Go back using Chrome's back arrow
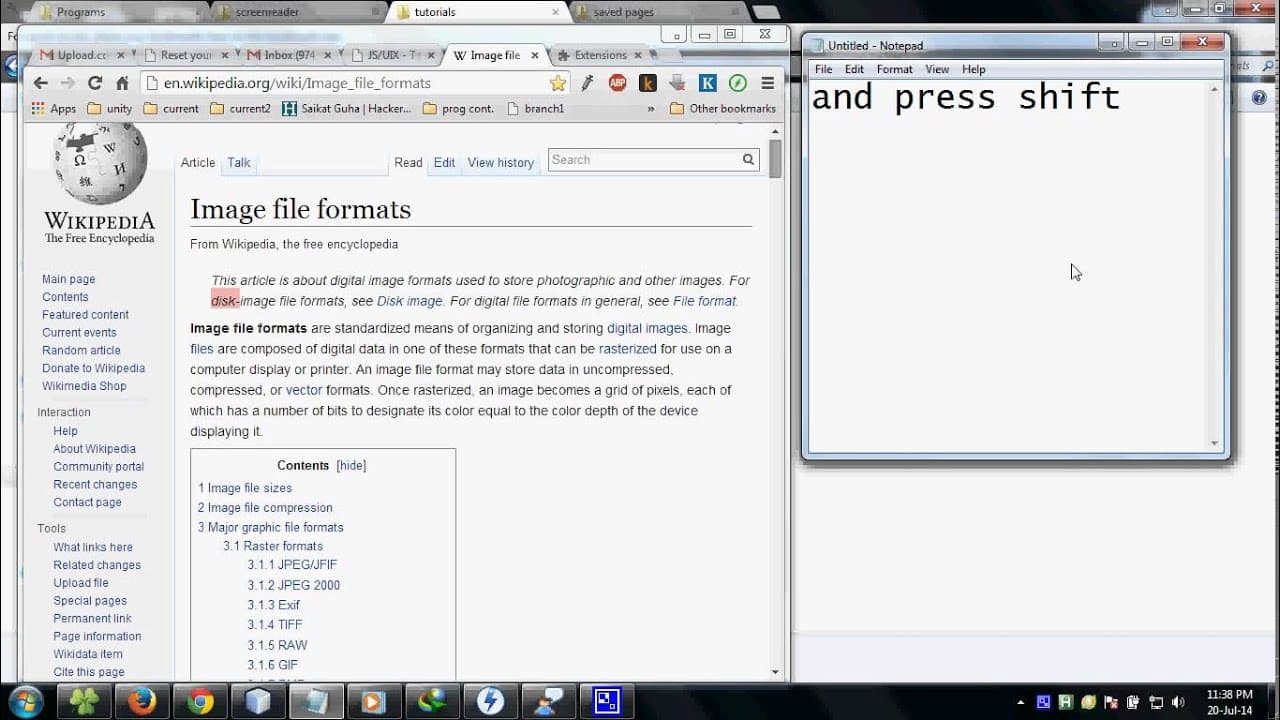The width and height of the screenshot is (1280, 720). (x=40, y=83)
